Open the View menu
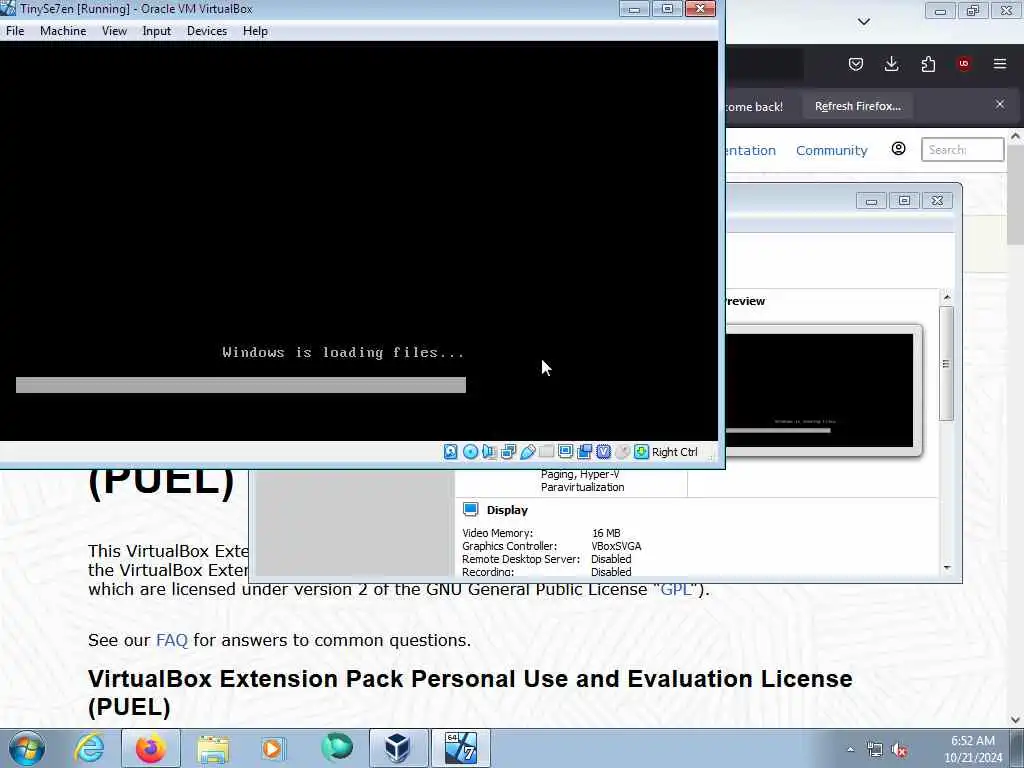Viewport: 1024px width, 768px height. [x=114, y=31]
